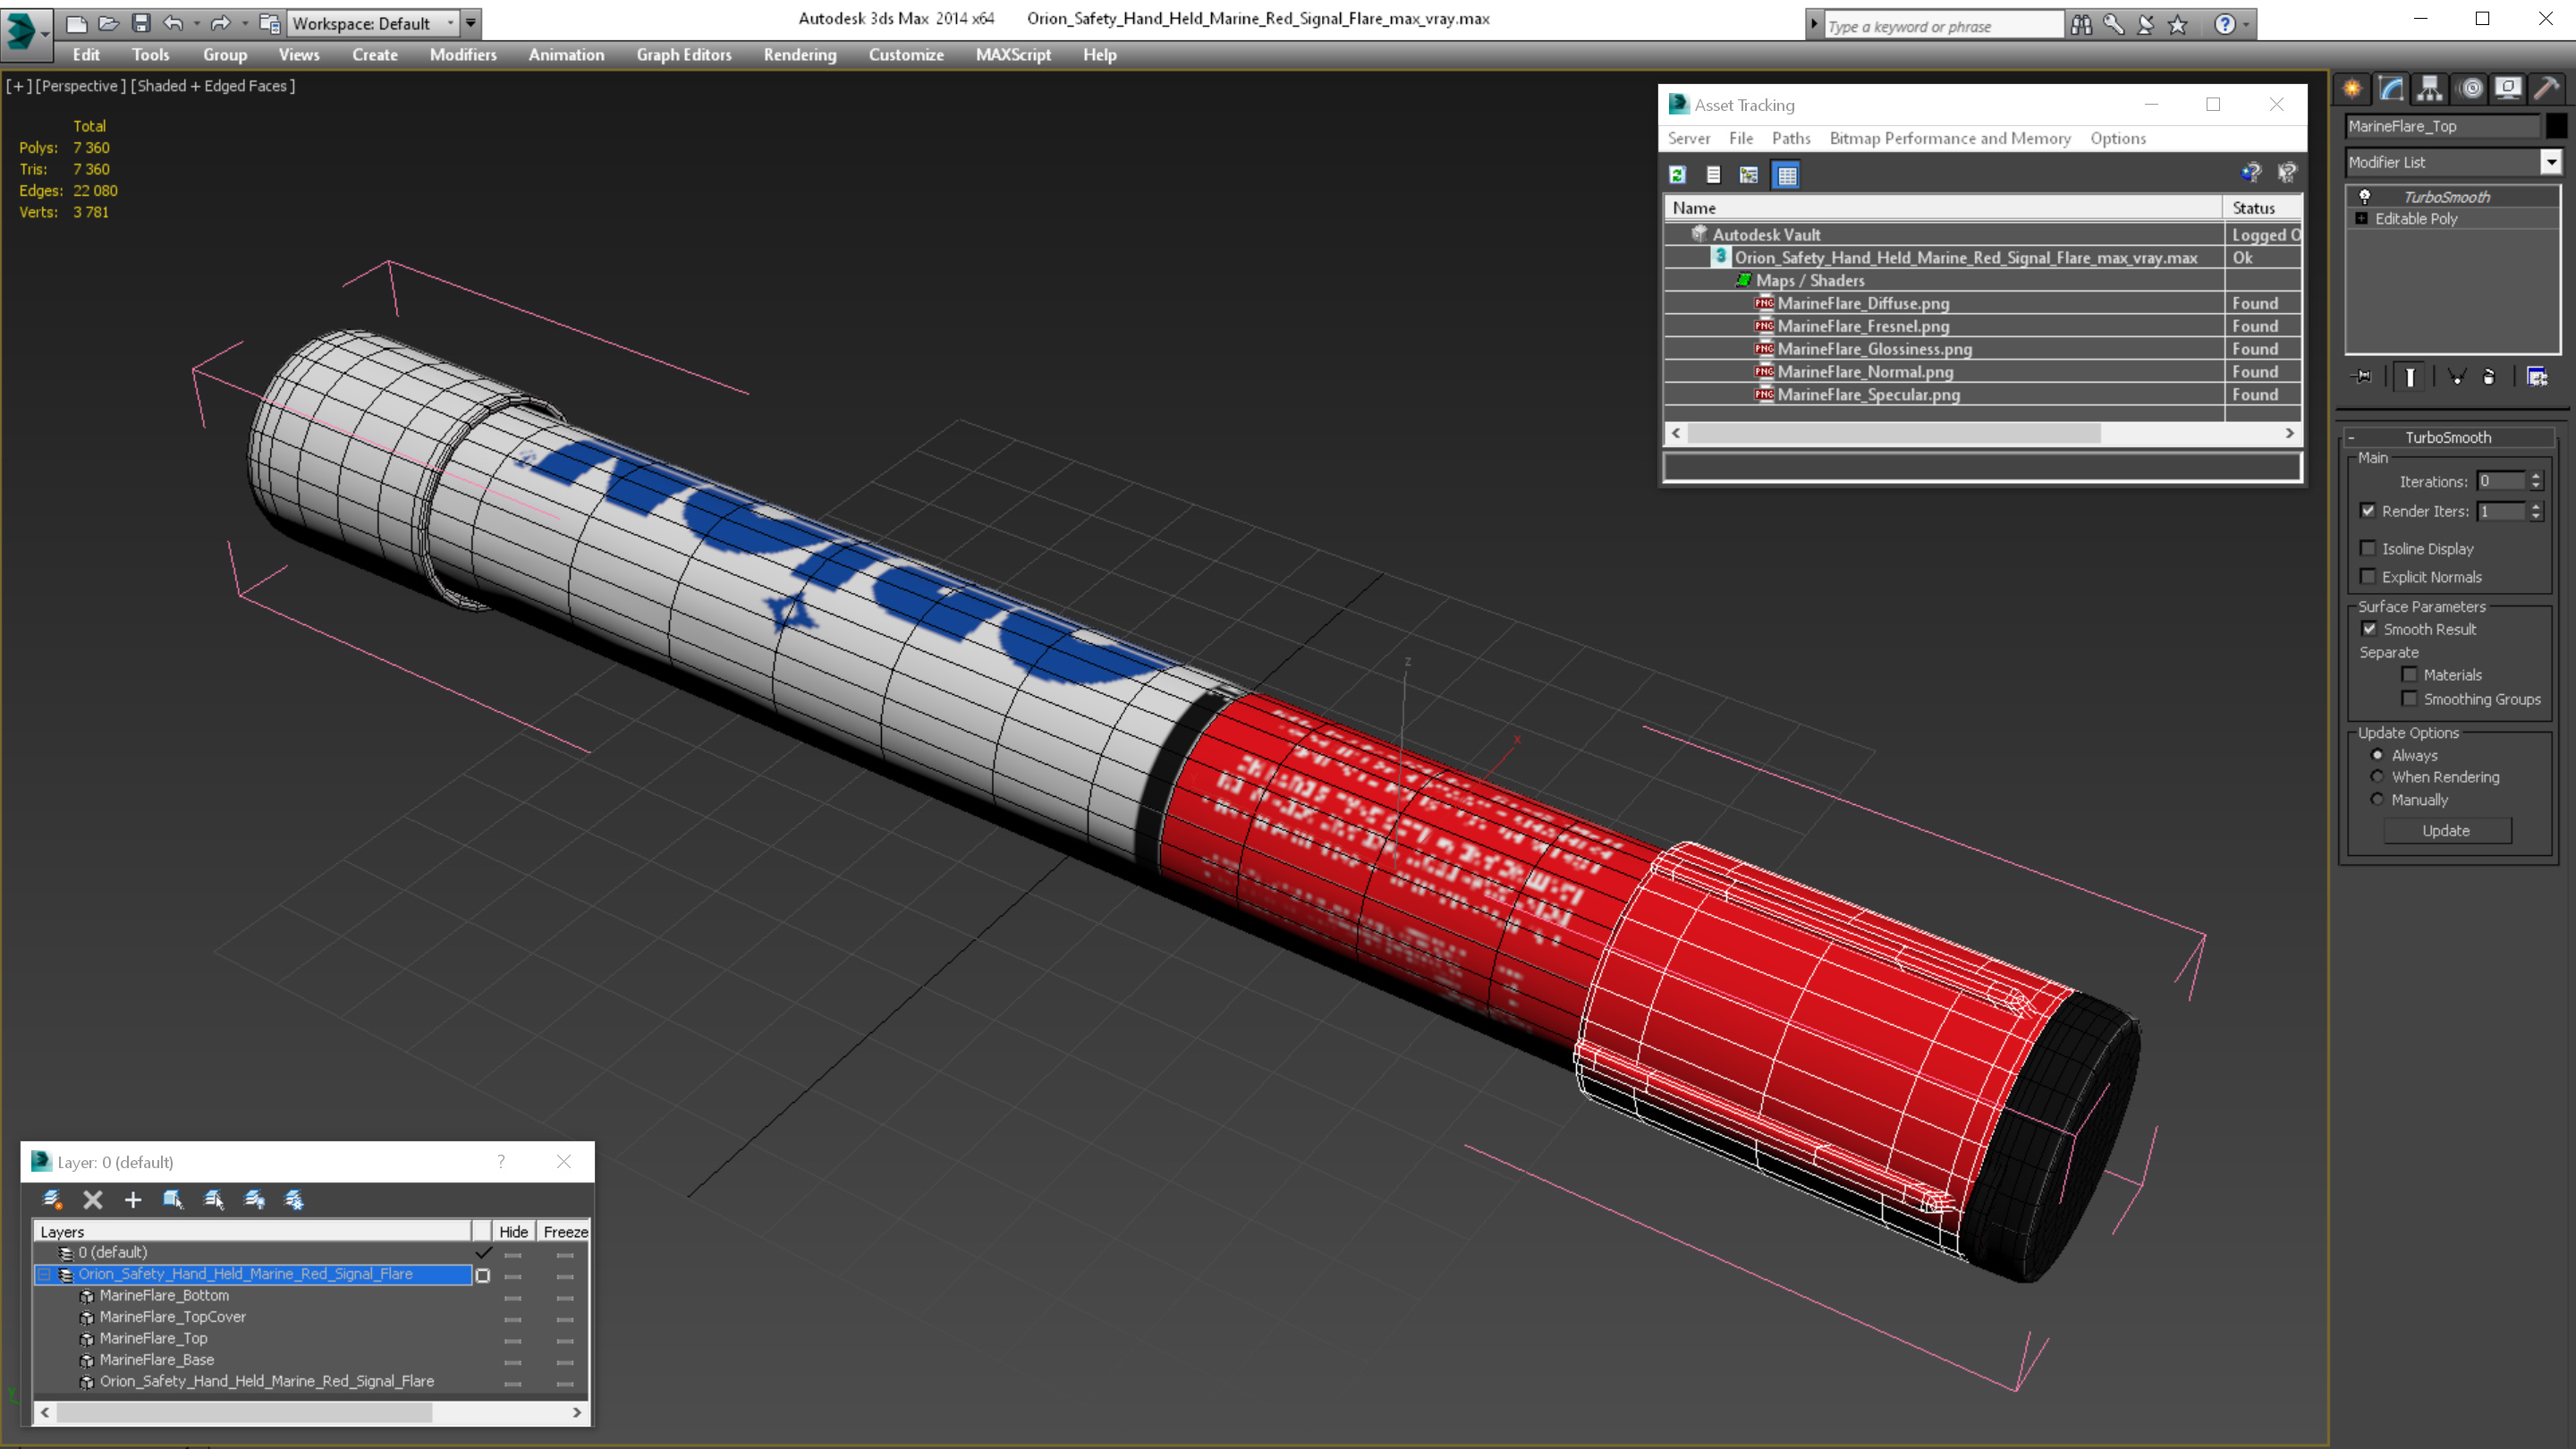Click Hide/Unhide All Layers icon

254,1199
